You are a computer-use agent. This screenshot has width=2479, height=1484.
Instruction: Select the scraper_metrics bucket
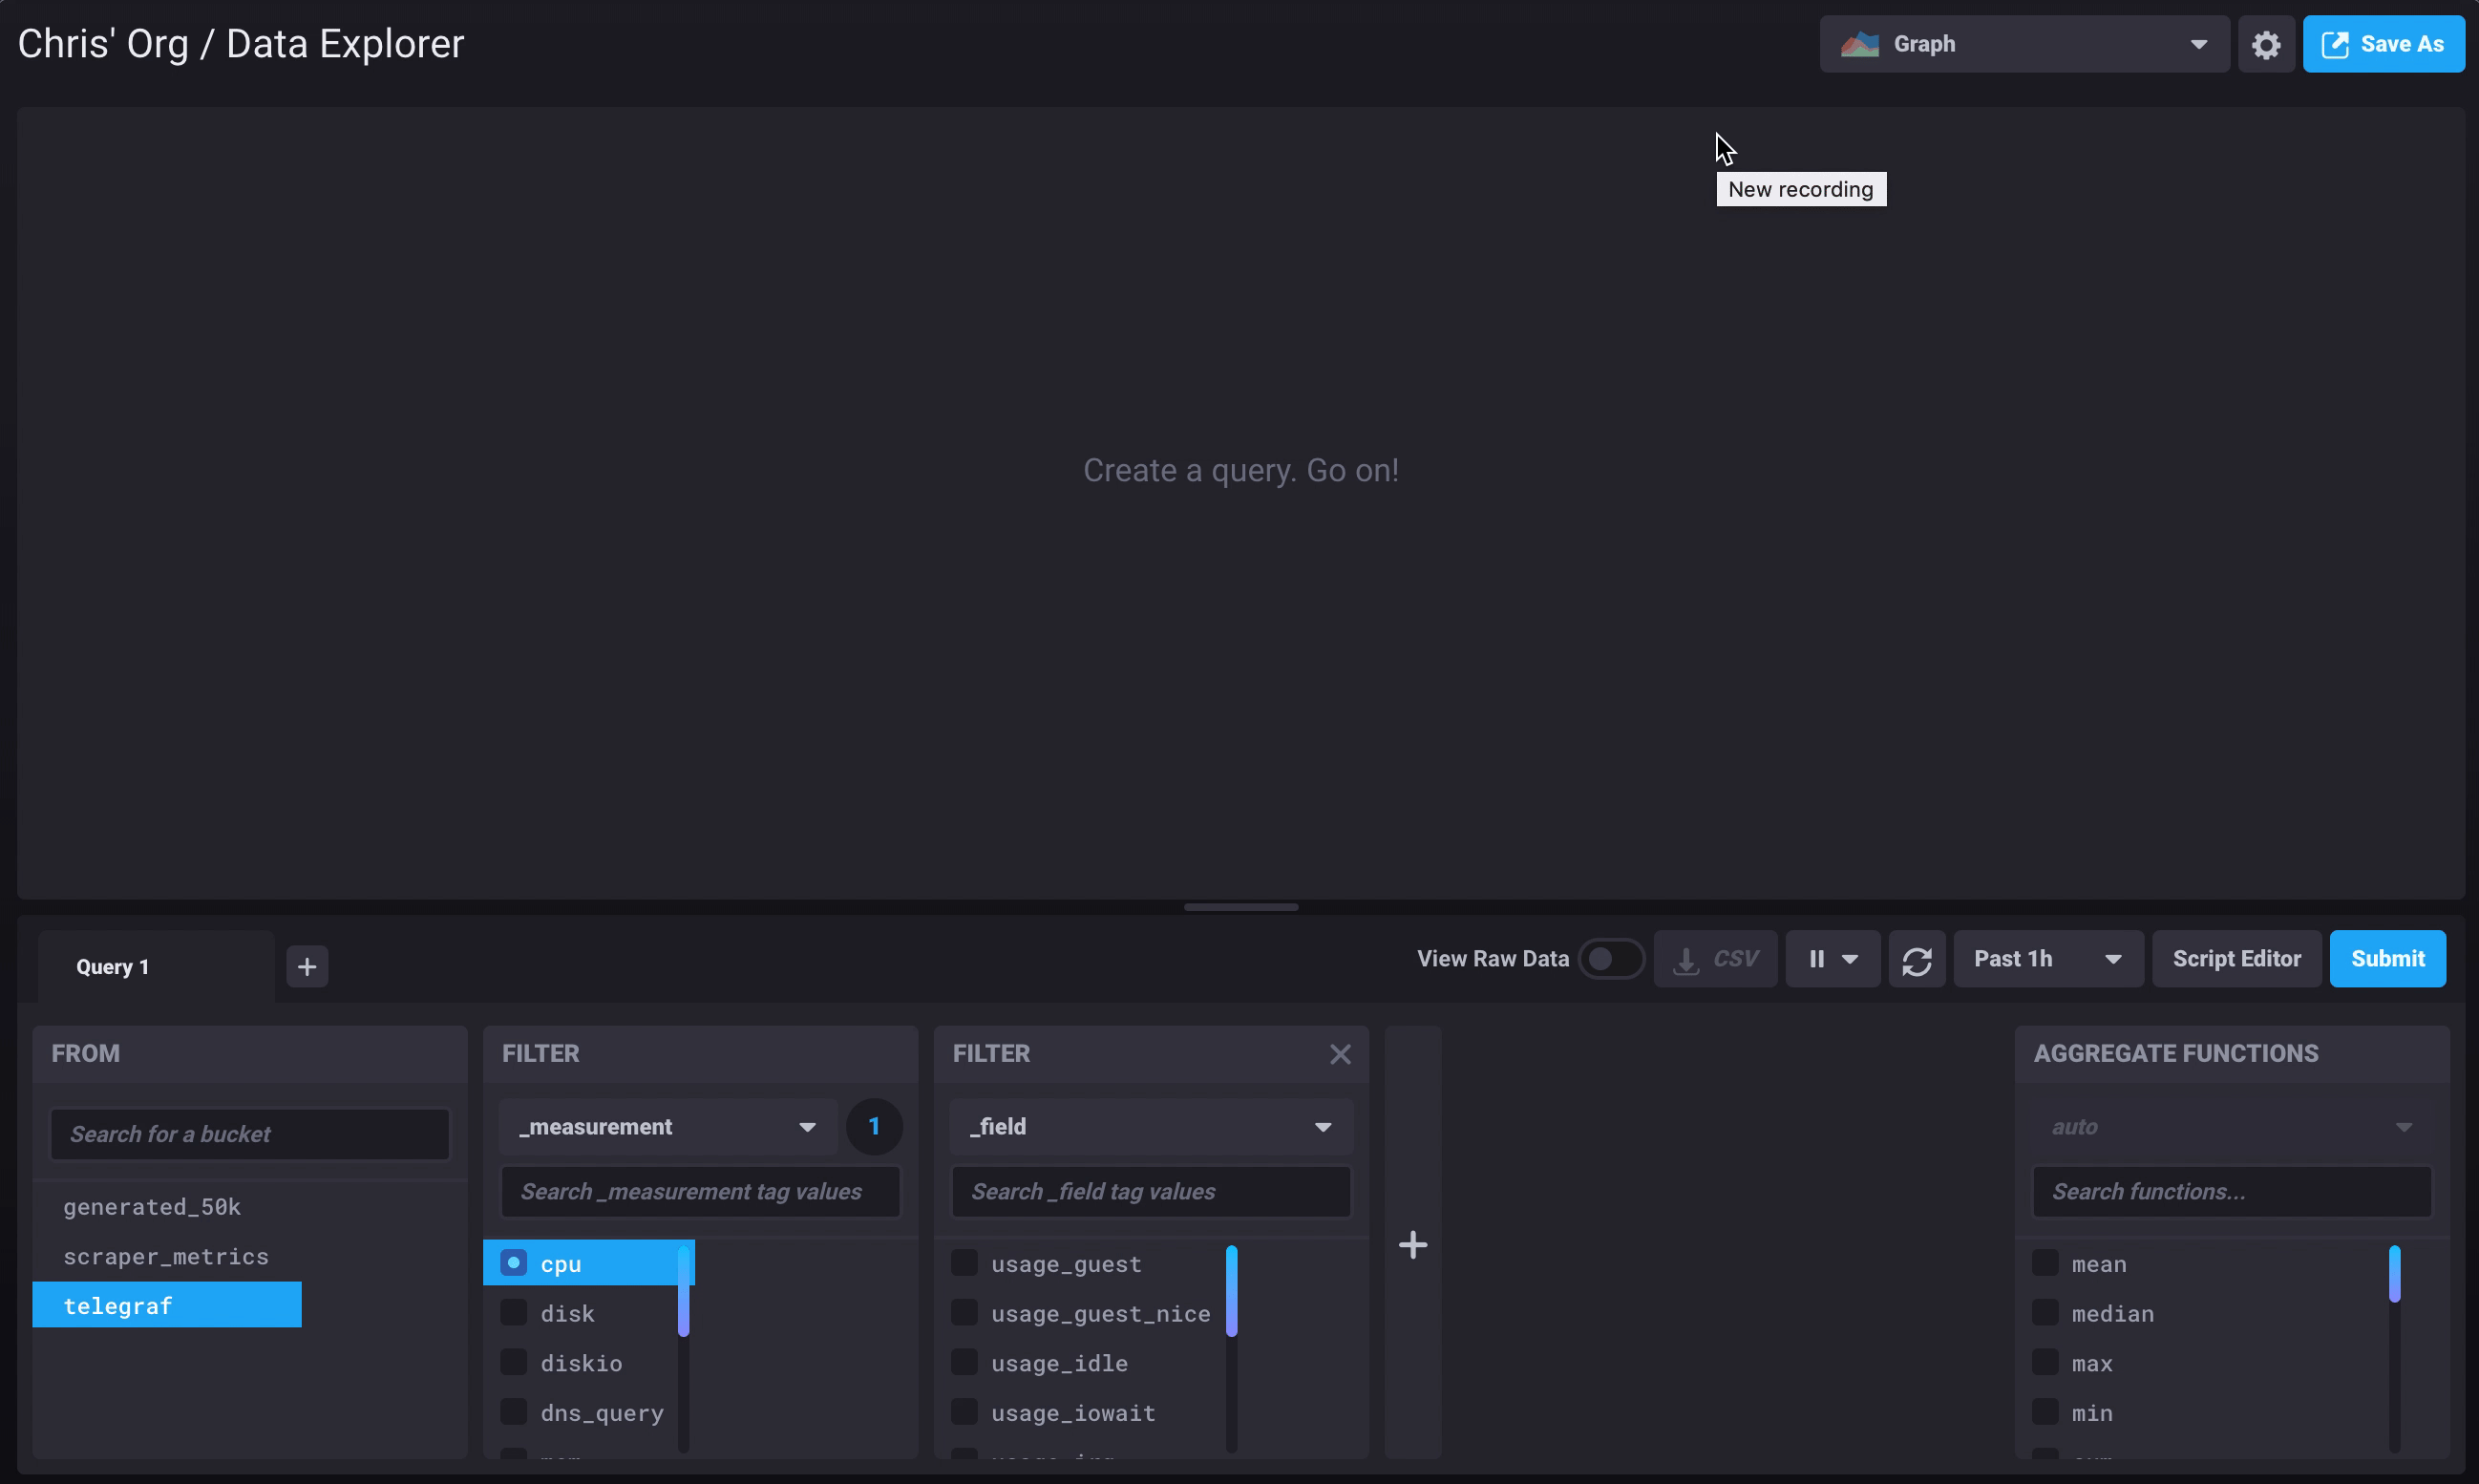[166, 1256]
